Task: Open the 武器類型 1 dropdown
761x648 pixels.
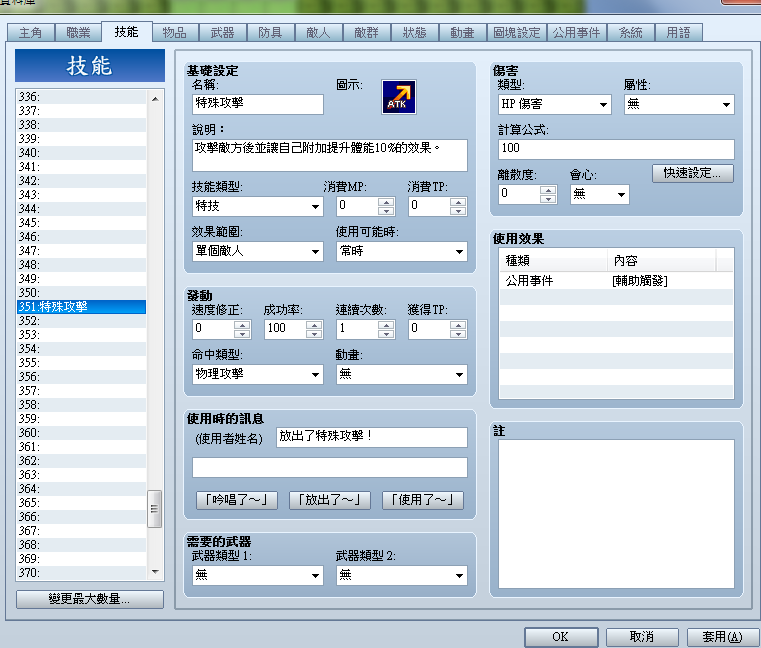Action: click(x=258, y=575)
